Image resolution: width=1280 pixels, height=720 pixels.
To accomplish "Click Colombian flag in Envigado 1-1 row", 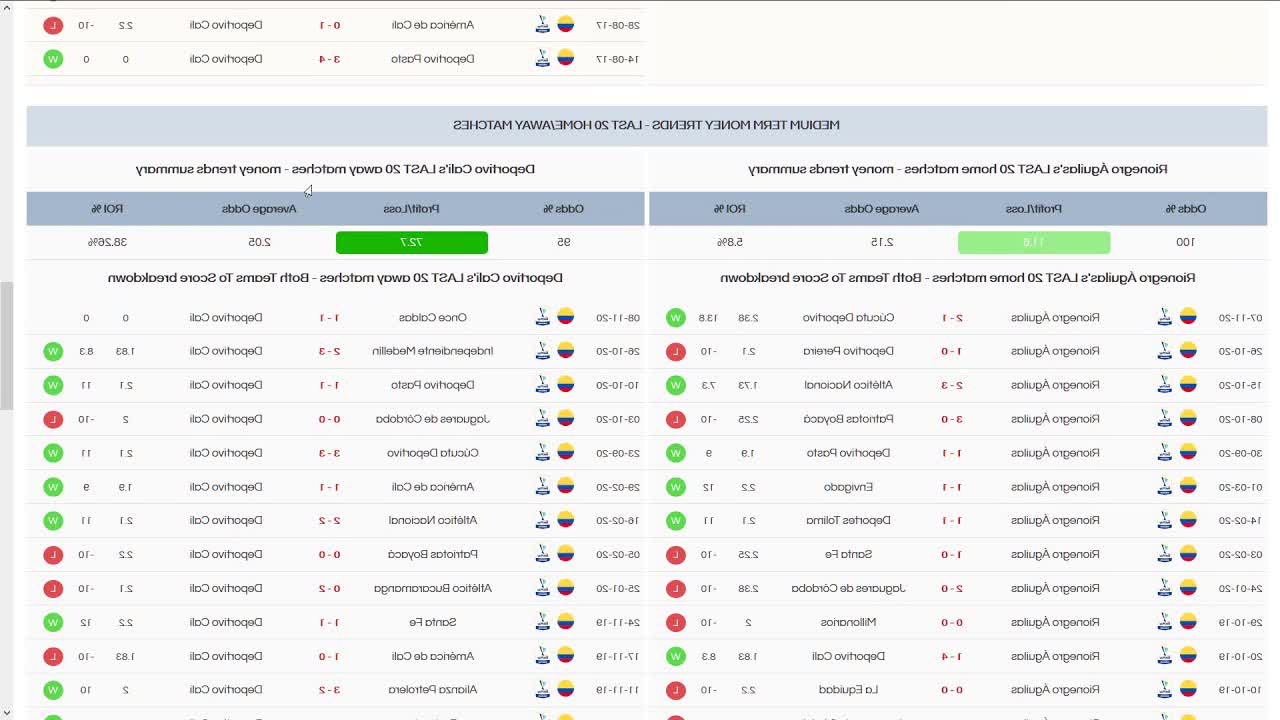I will tap(1188, 487).
